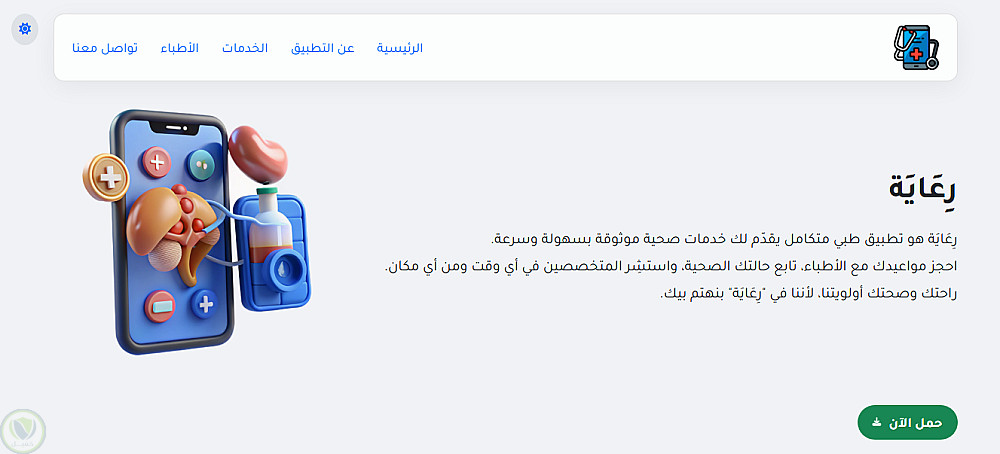Viewport: 1000px width, 454px height.
Task: Click the medicine bottle in the illustration
Action: [x=268, y=224]
